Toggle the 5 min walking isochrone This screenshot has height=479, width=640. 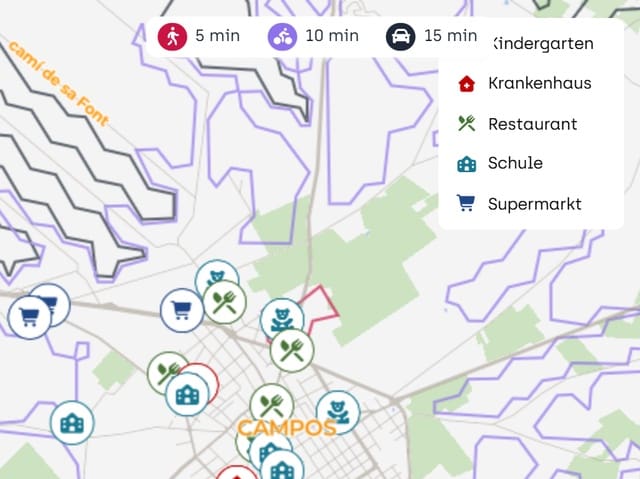[199, 36]
